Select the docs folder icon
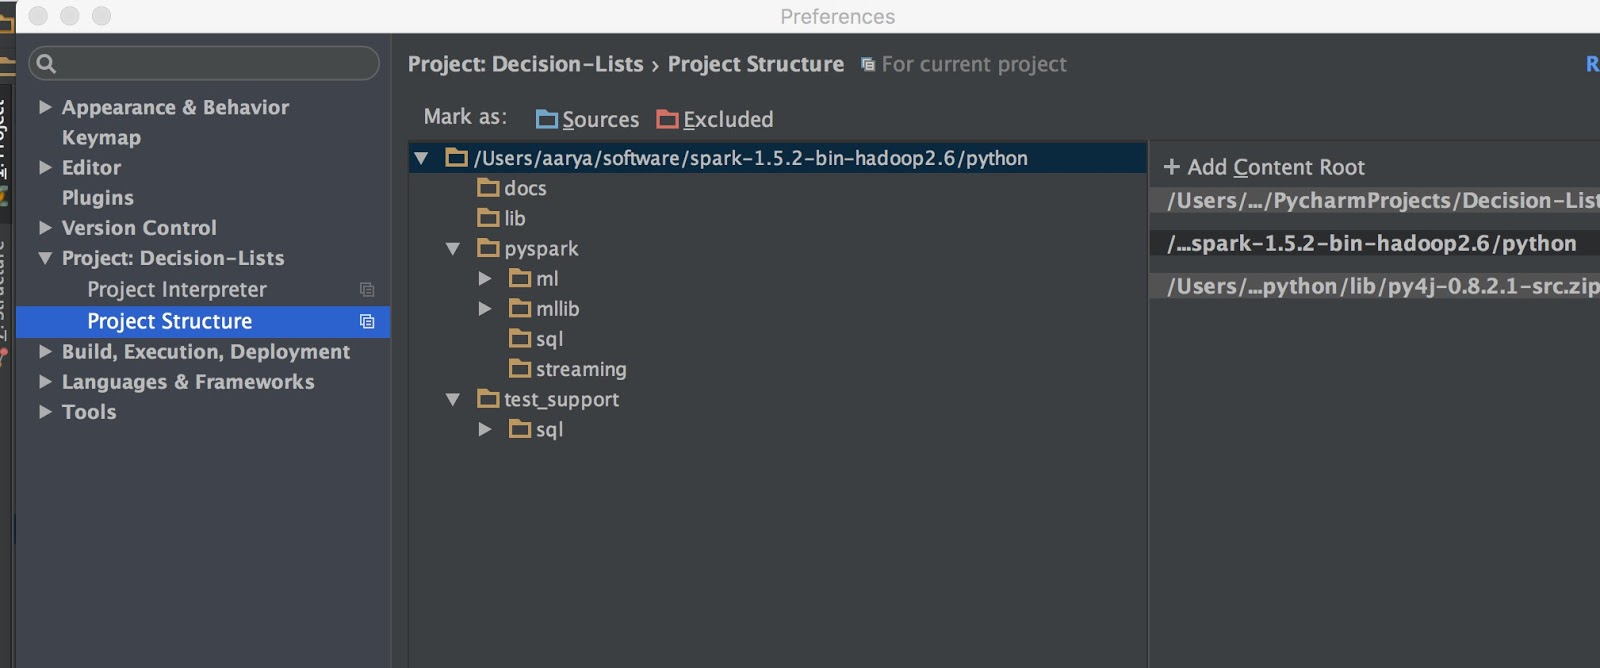This screenshot has width=1600, height=668. tap(488, 188)
